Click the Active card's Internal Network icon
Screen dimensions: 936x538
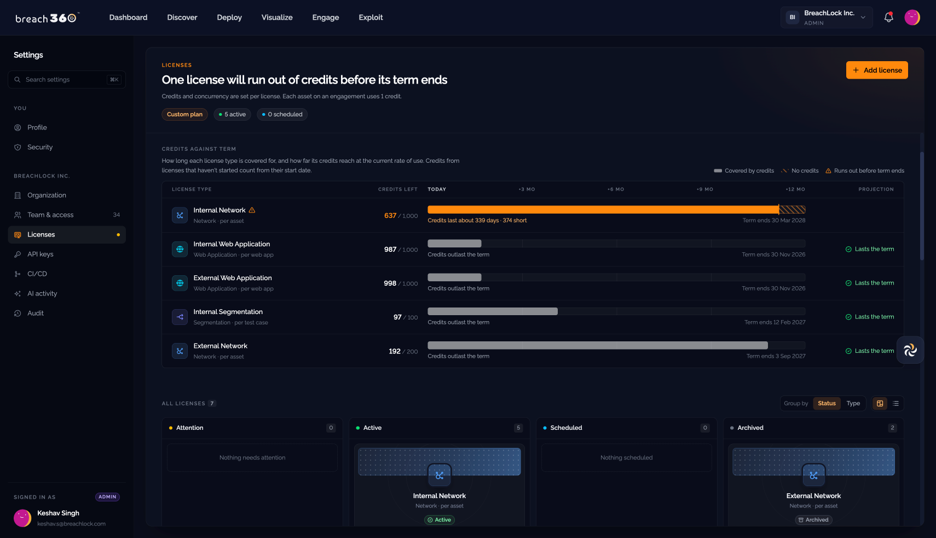[x=439, y=475]
